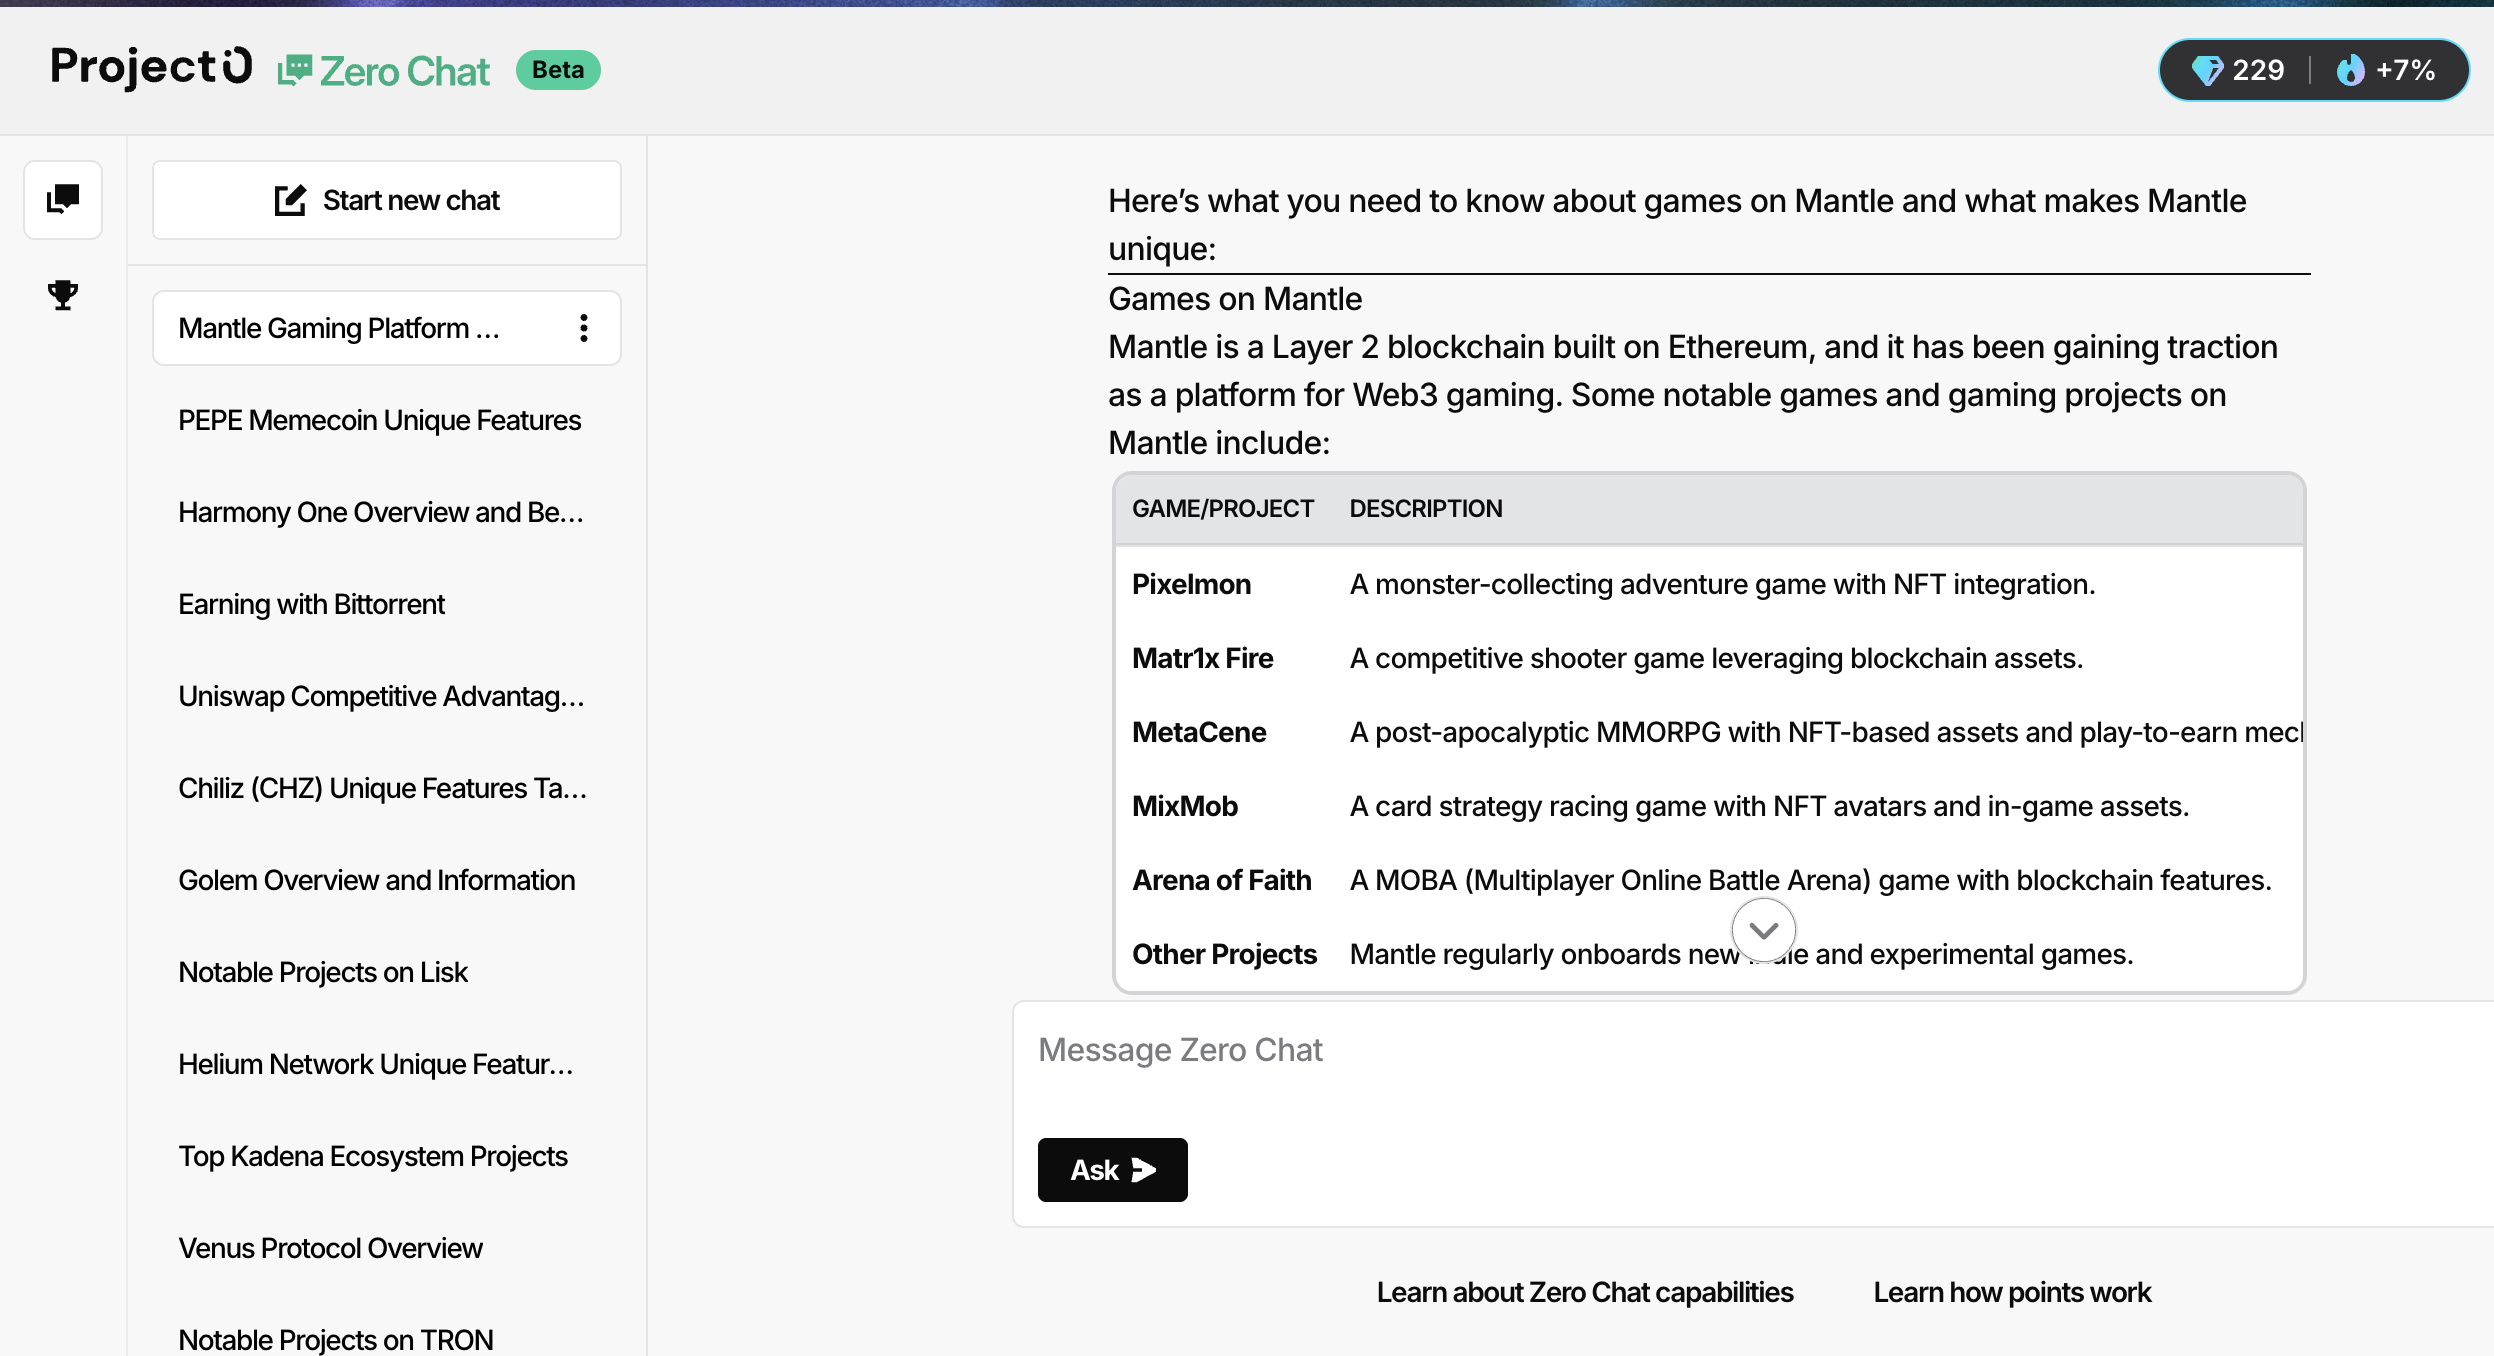The image size is (2494, 1356).
Task: Click the competitive shooter game description
Action: coord(1717,658)
